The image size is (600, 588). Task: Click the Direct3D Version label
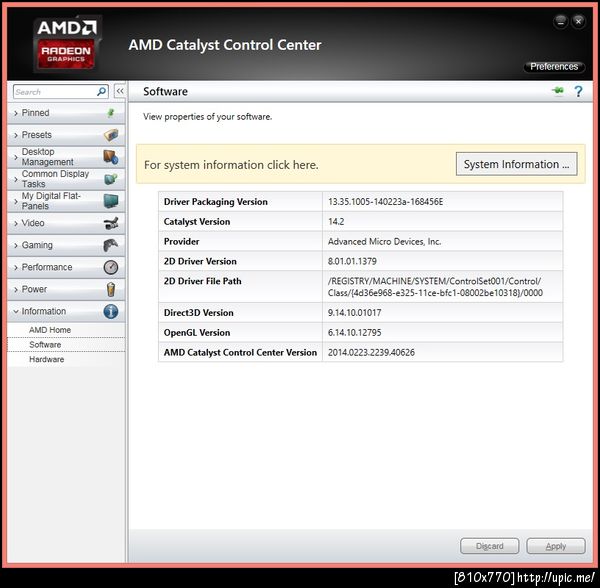(x=198, y=313)
